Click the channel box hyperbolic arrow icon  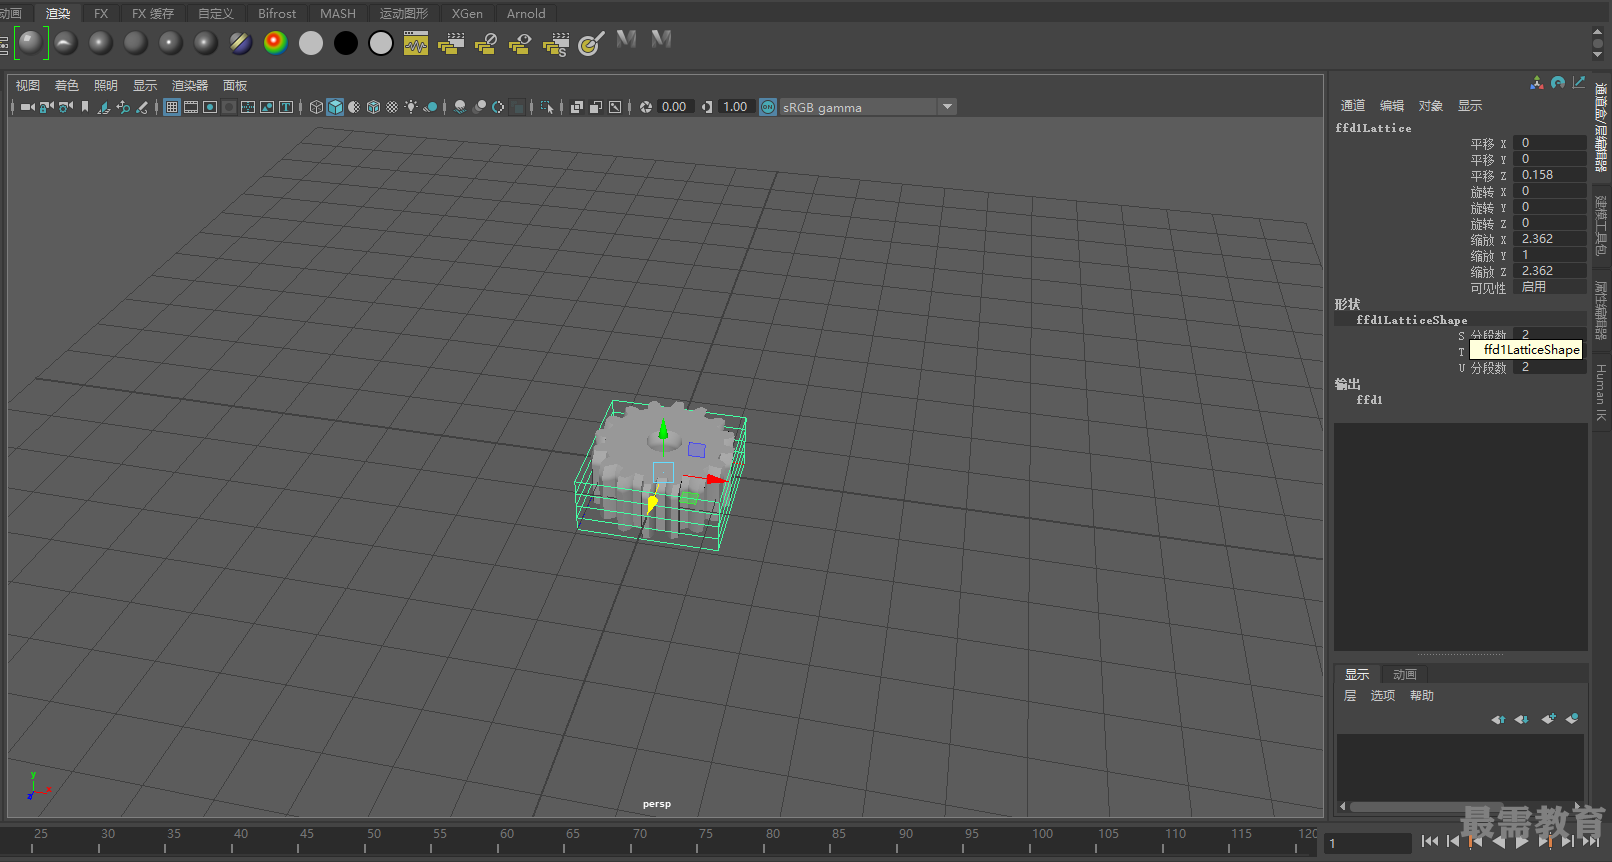click(1579, 83)
